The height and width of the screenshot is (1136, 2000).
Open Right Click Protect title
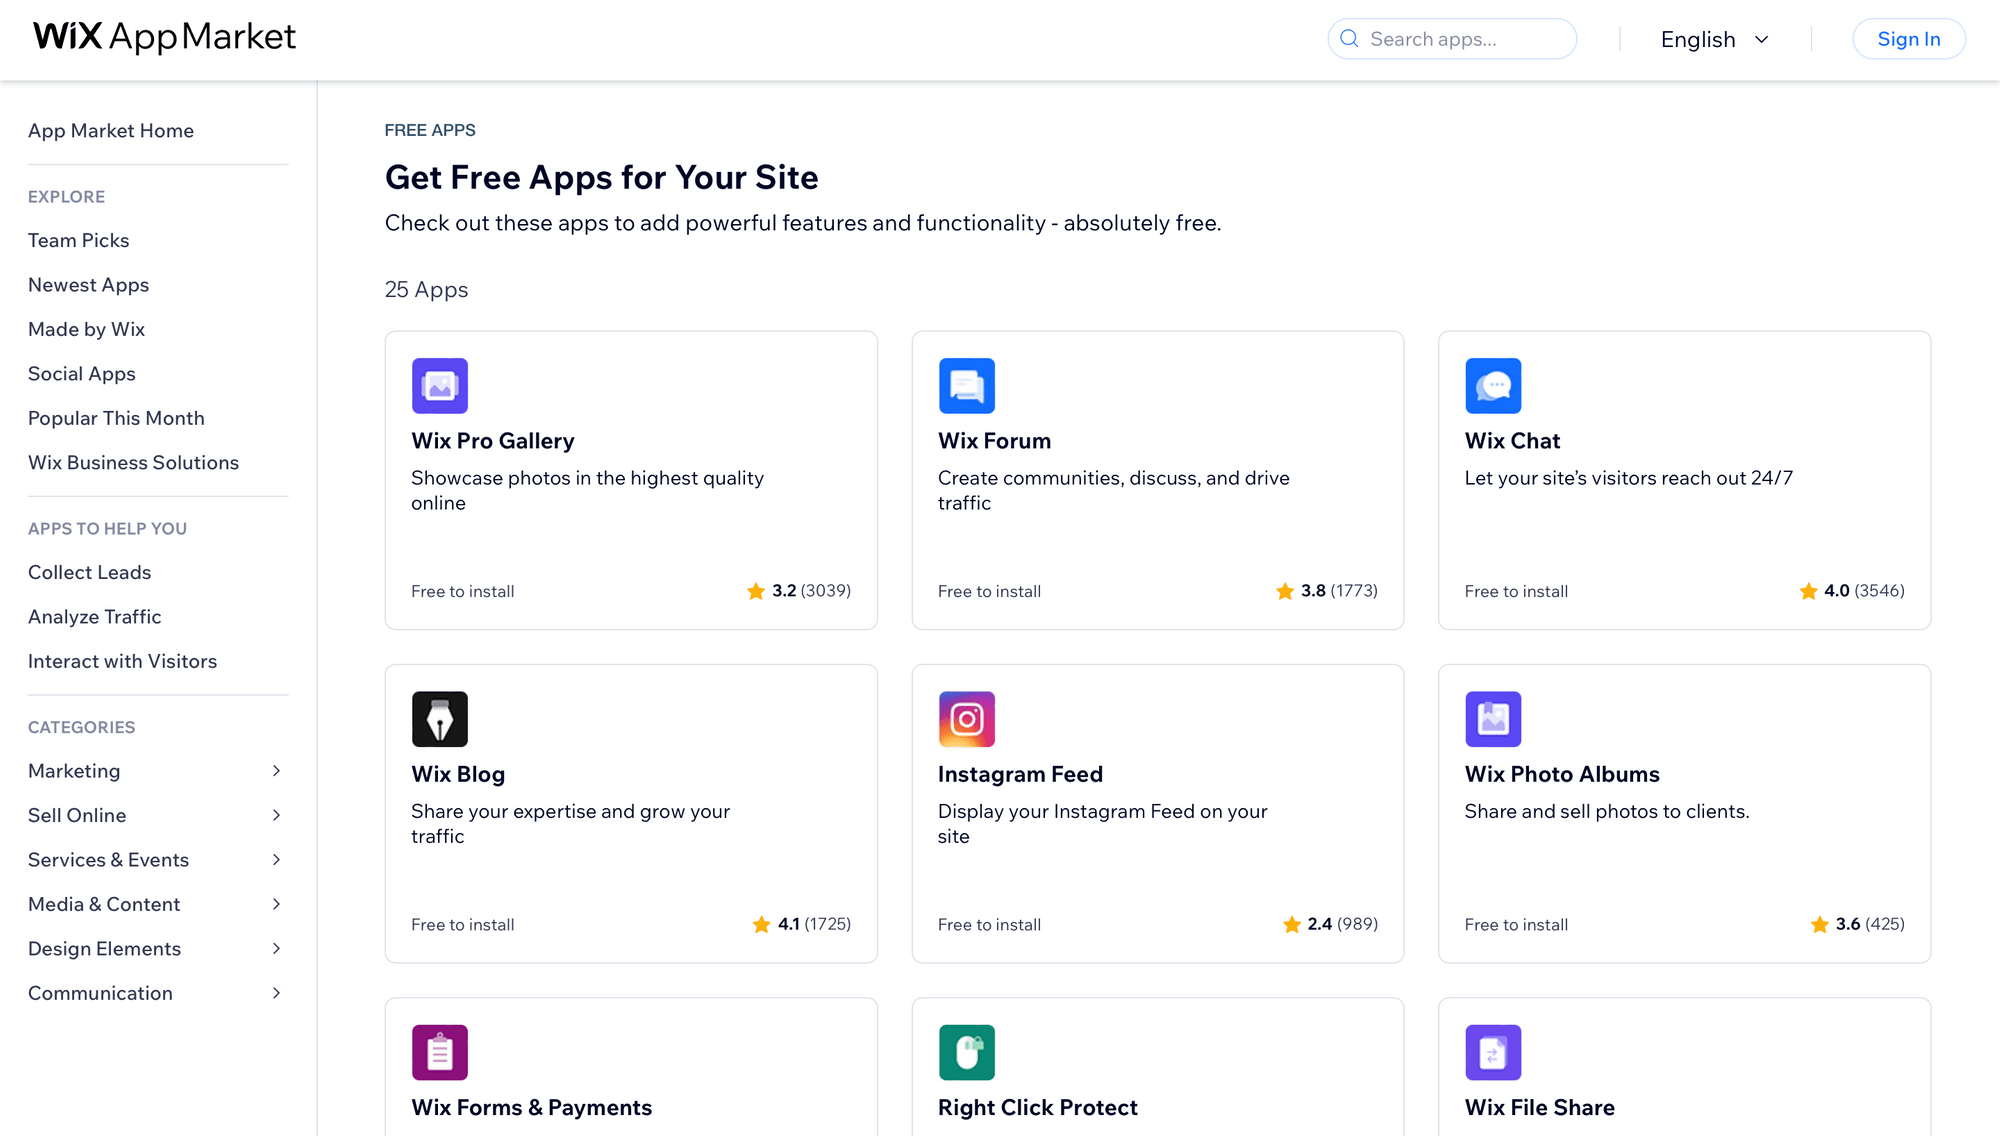click(1038, 1107)
